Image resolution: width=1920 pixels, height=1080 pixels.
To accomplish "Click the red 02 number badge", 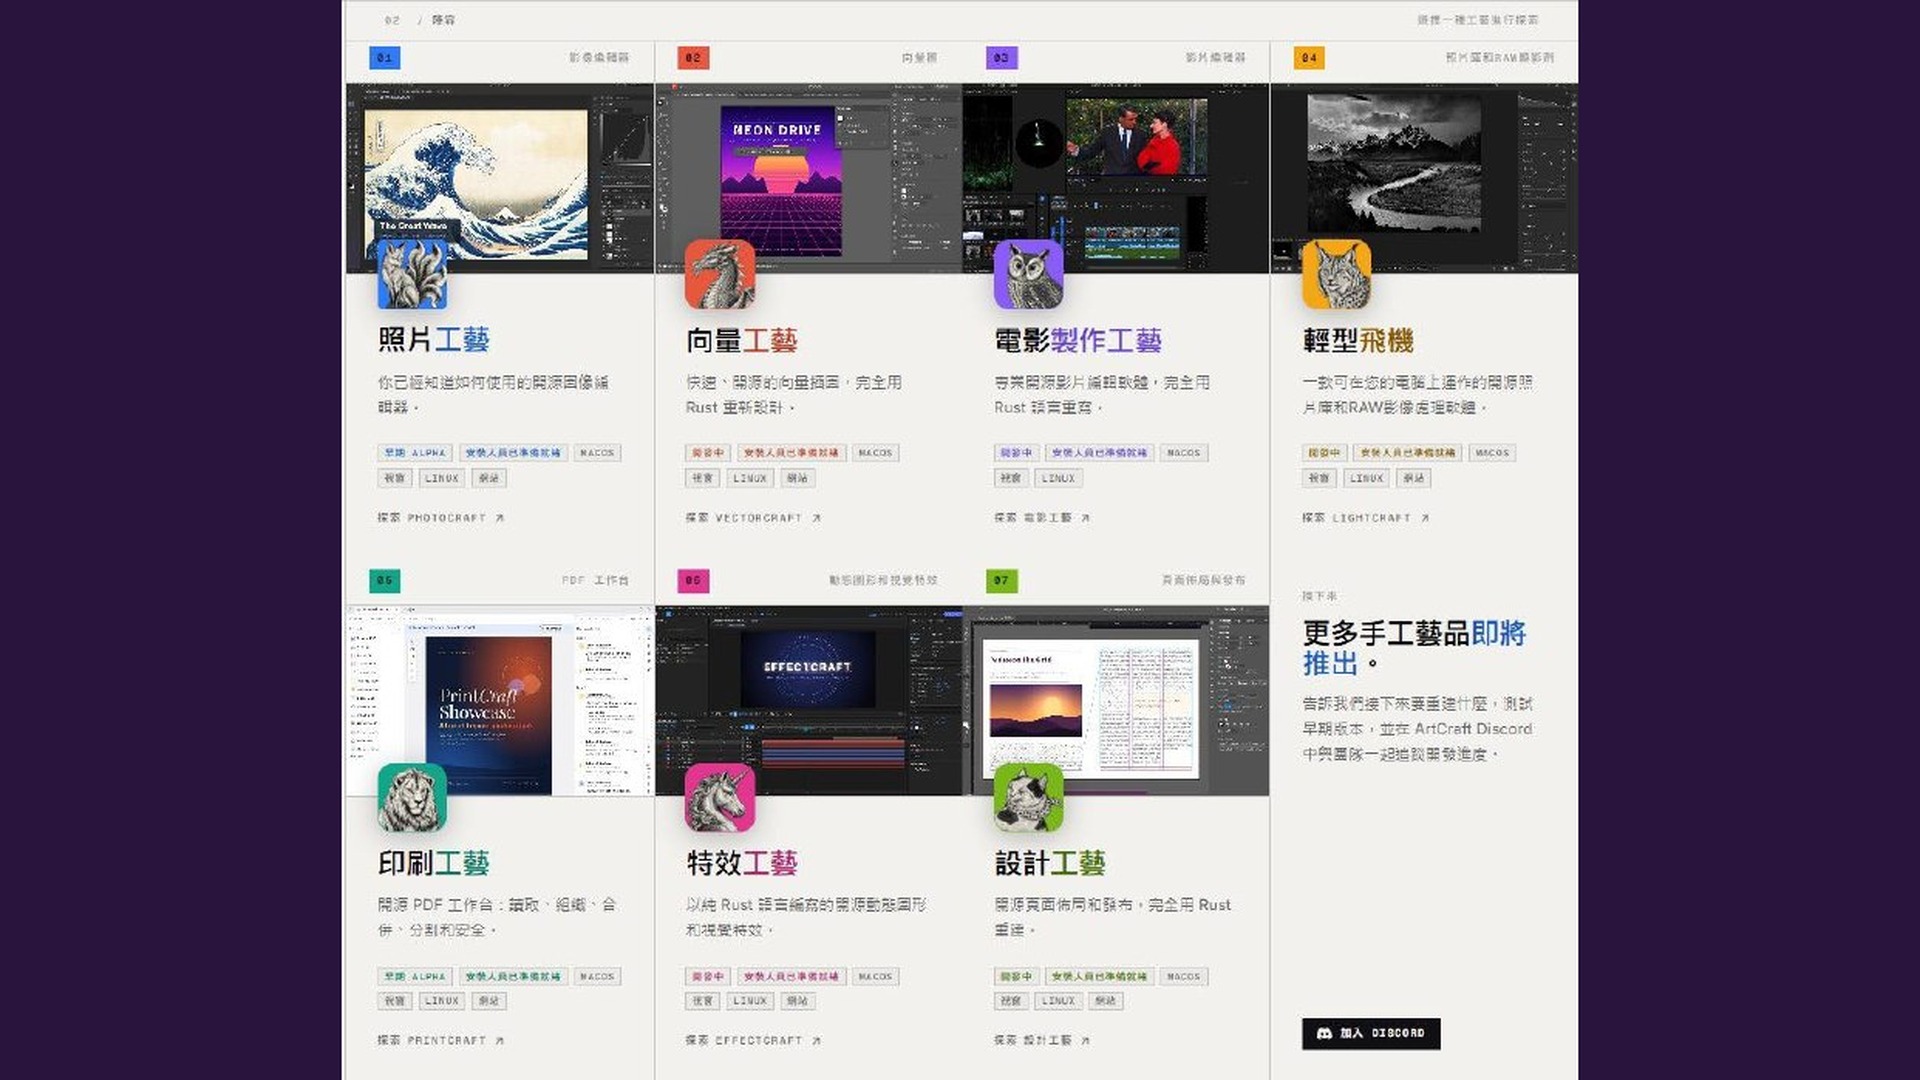I will [693, 58].
